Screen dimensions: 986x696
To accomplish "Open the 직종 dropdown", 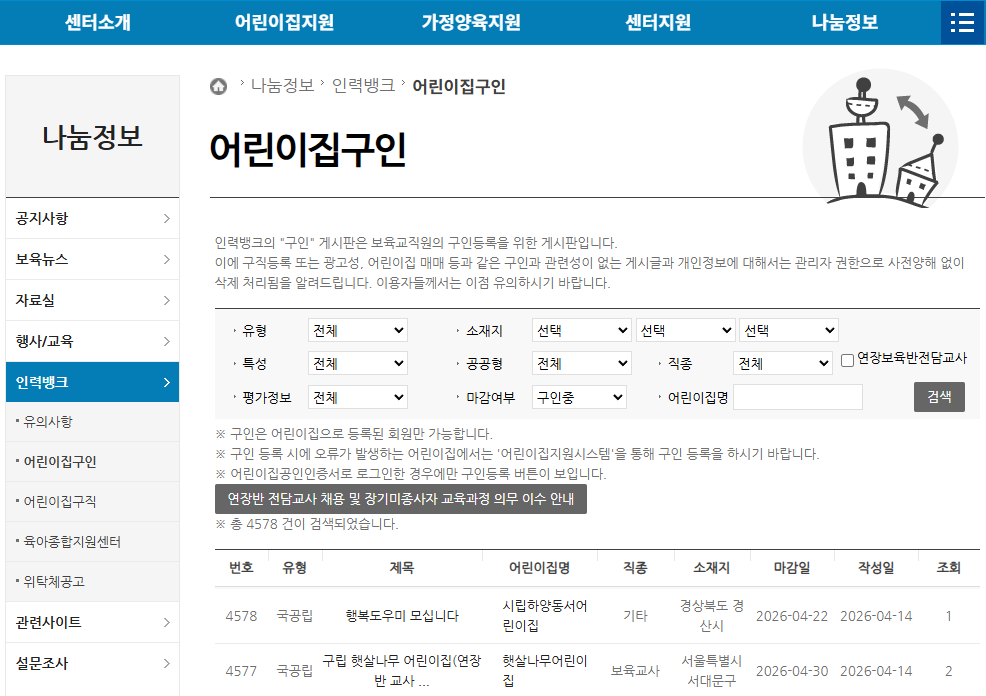I will 782,362.
